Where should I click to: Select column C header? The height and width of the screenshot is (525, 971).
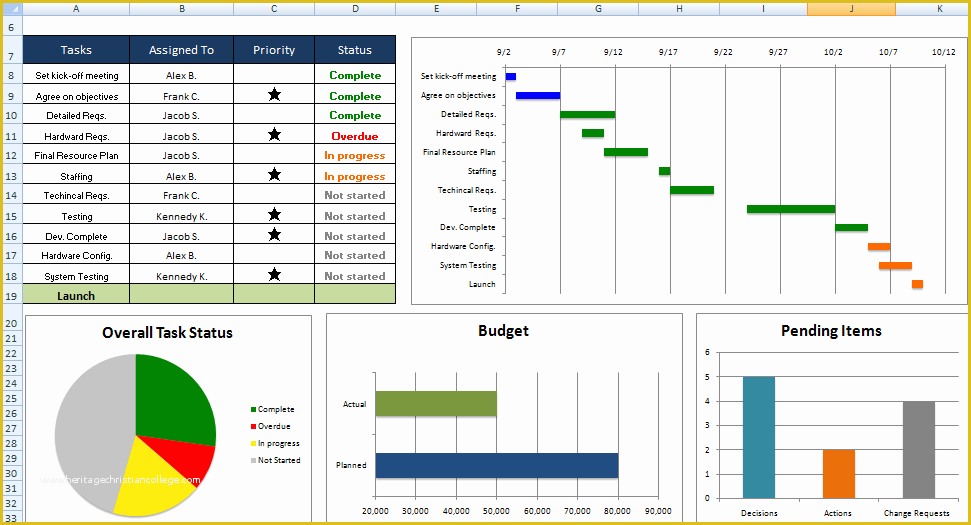274,9
